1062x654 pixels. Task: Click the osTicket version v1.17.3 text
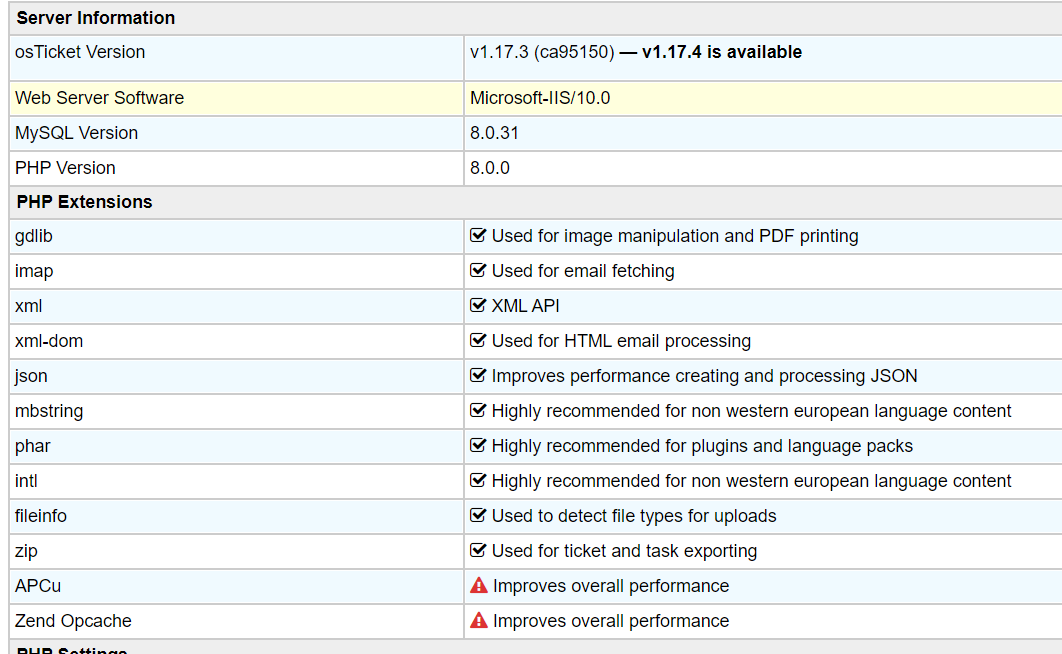pos(541,52)
